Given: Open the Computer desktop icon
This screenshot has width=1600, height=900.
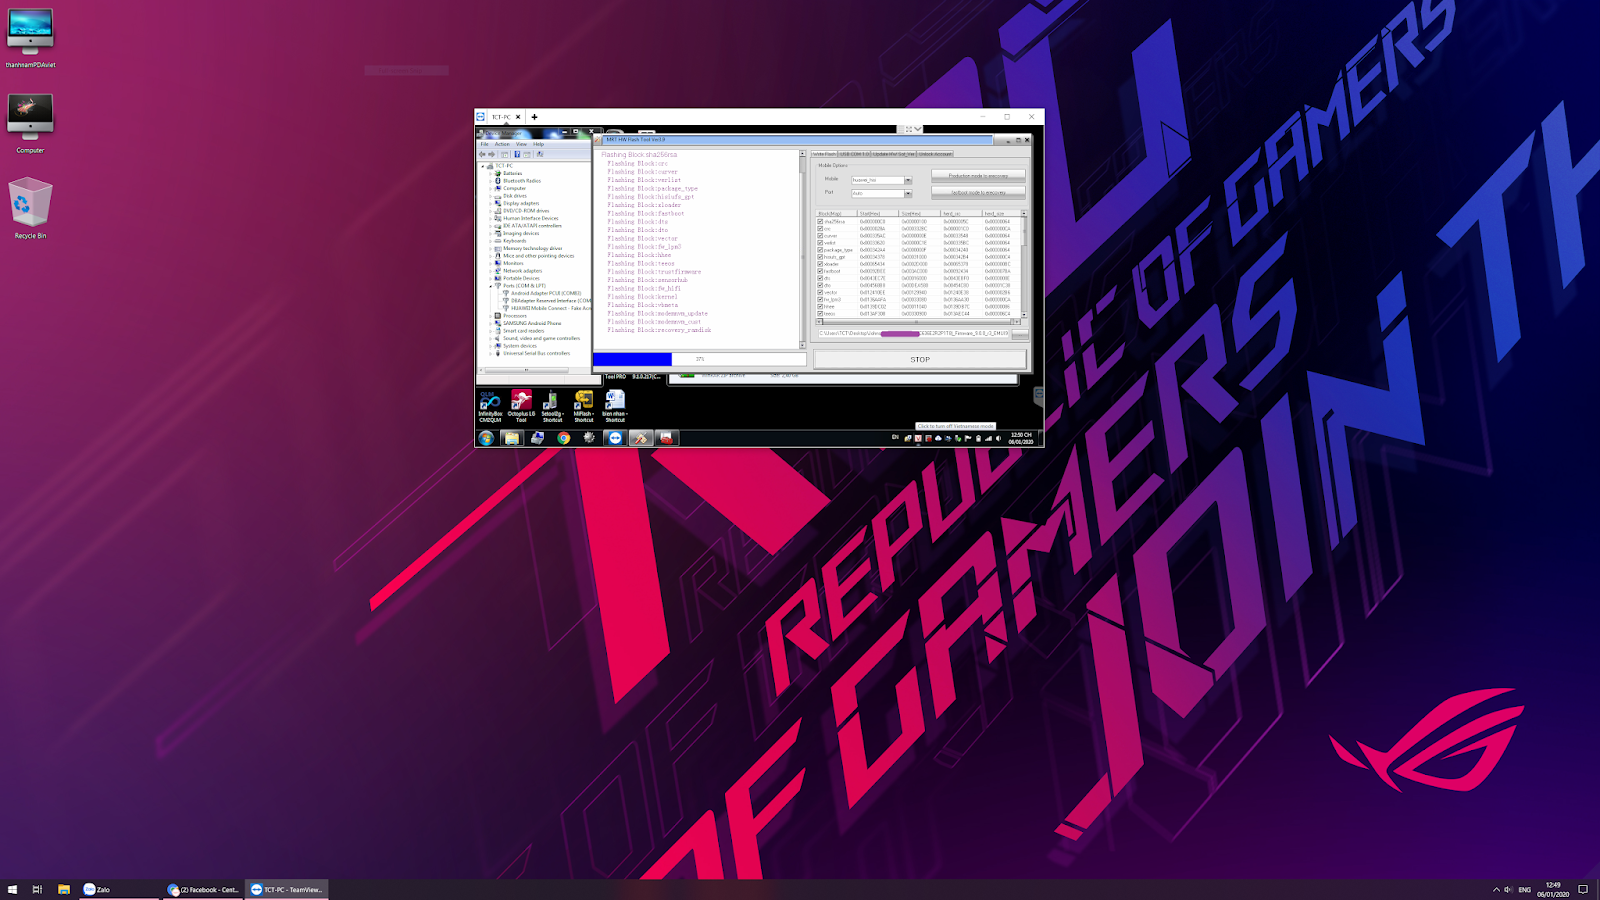Looking at the screenshot, I should pyautogui.click(x=30, y=124).
